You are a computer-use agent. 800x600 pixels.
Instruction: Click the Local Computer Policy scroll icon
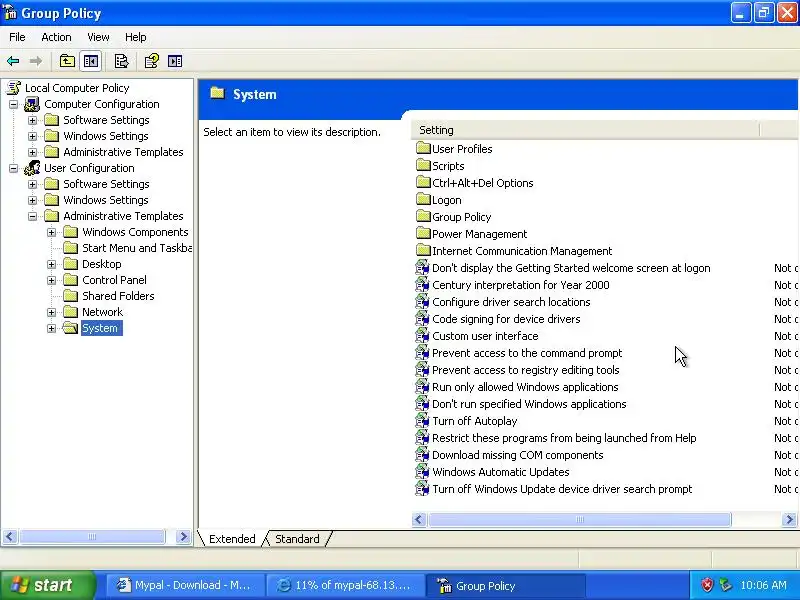[x=14, y=88]
